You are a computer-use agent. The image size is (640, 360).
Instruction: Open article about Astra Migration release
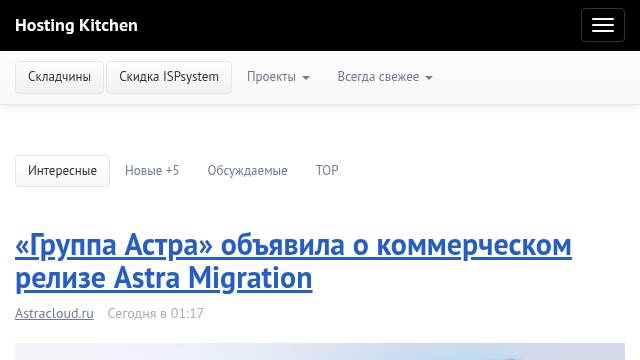[293, 262]
